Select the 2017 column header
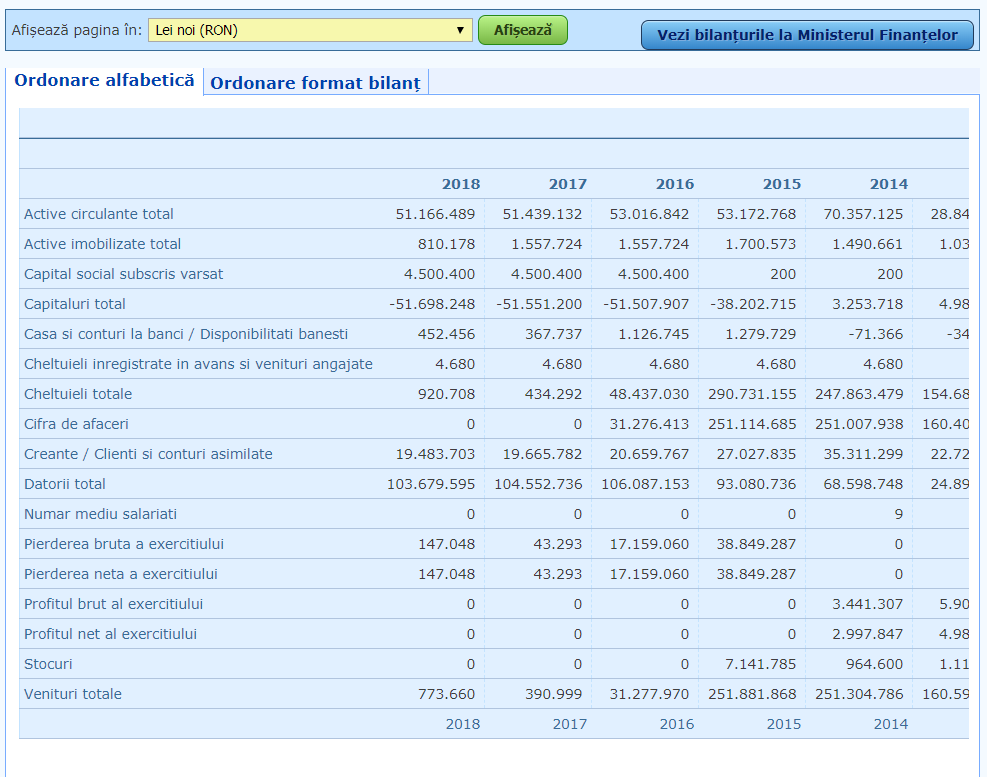Screen dimensions: 995x777 [568, 184]
